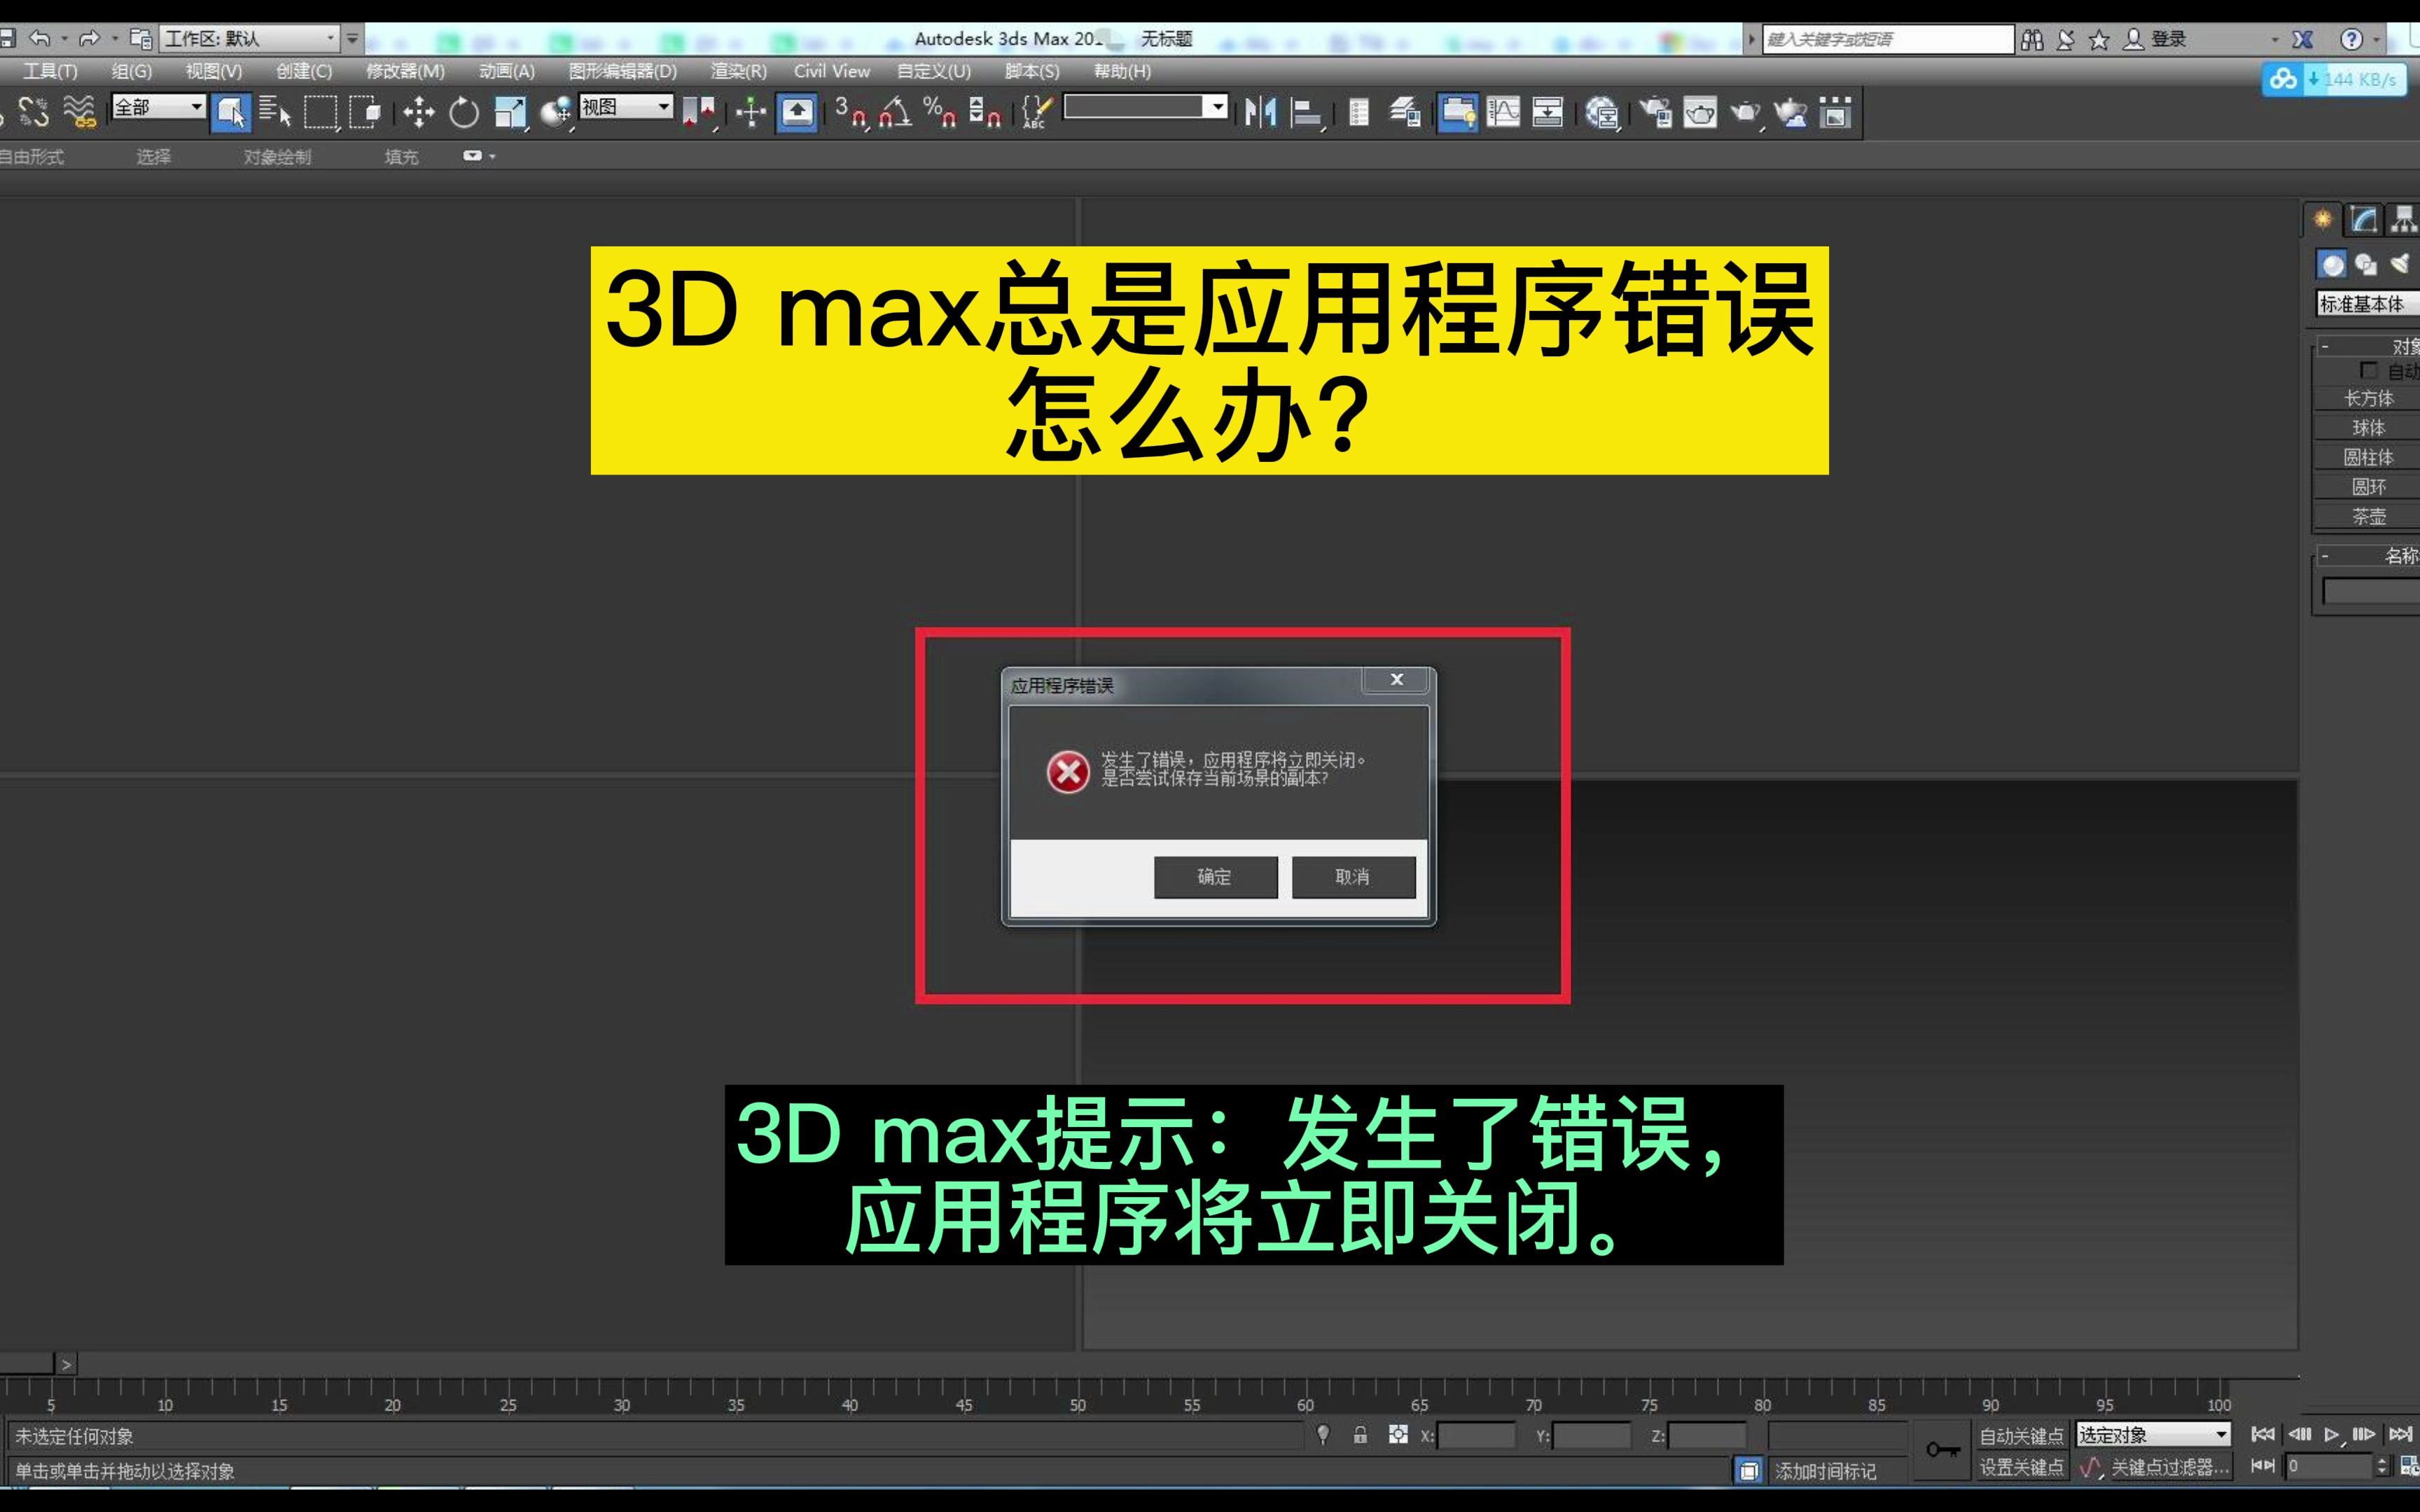Image resolution: width=2420 pixels, height=1512 pixels.
Task: Click the Redo arrow in quick access toolbar
Action: (x=89, y=39)
